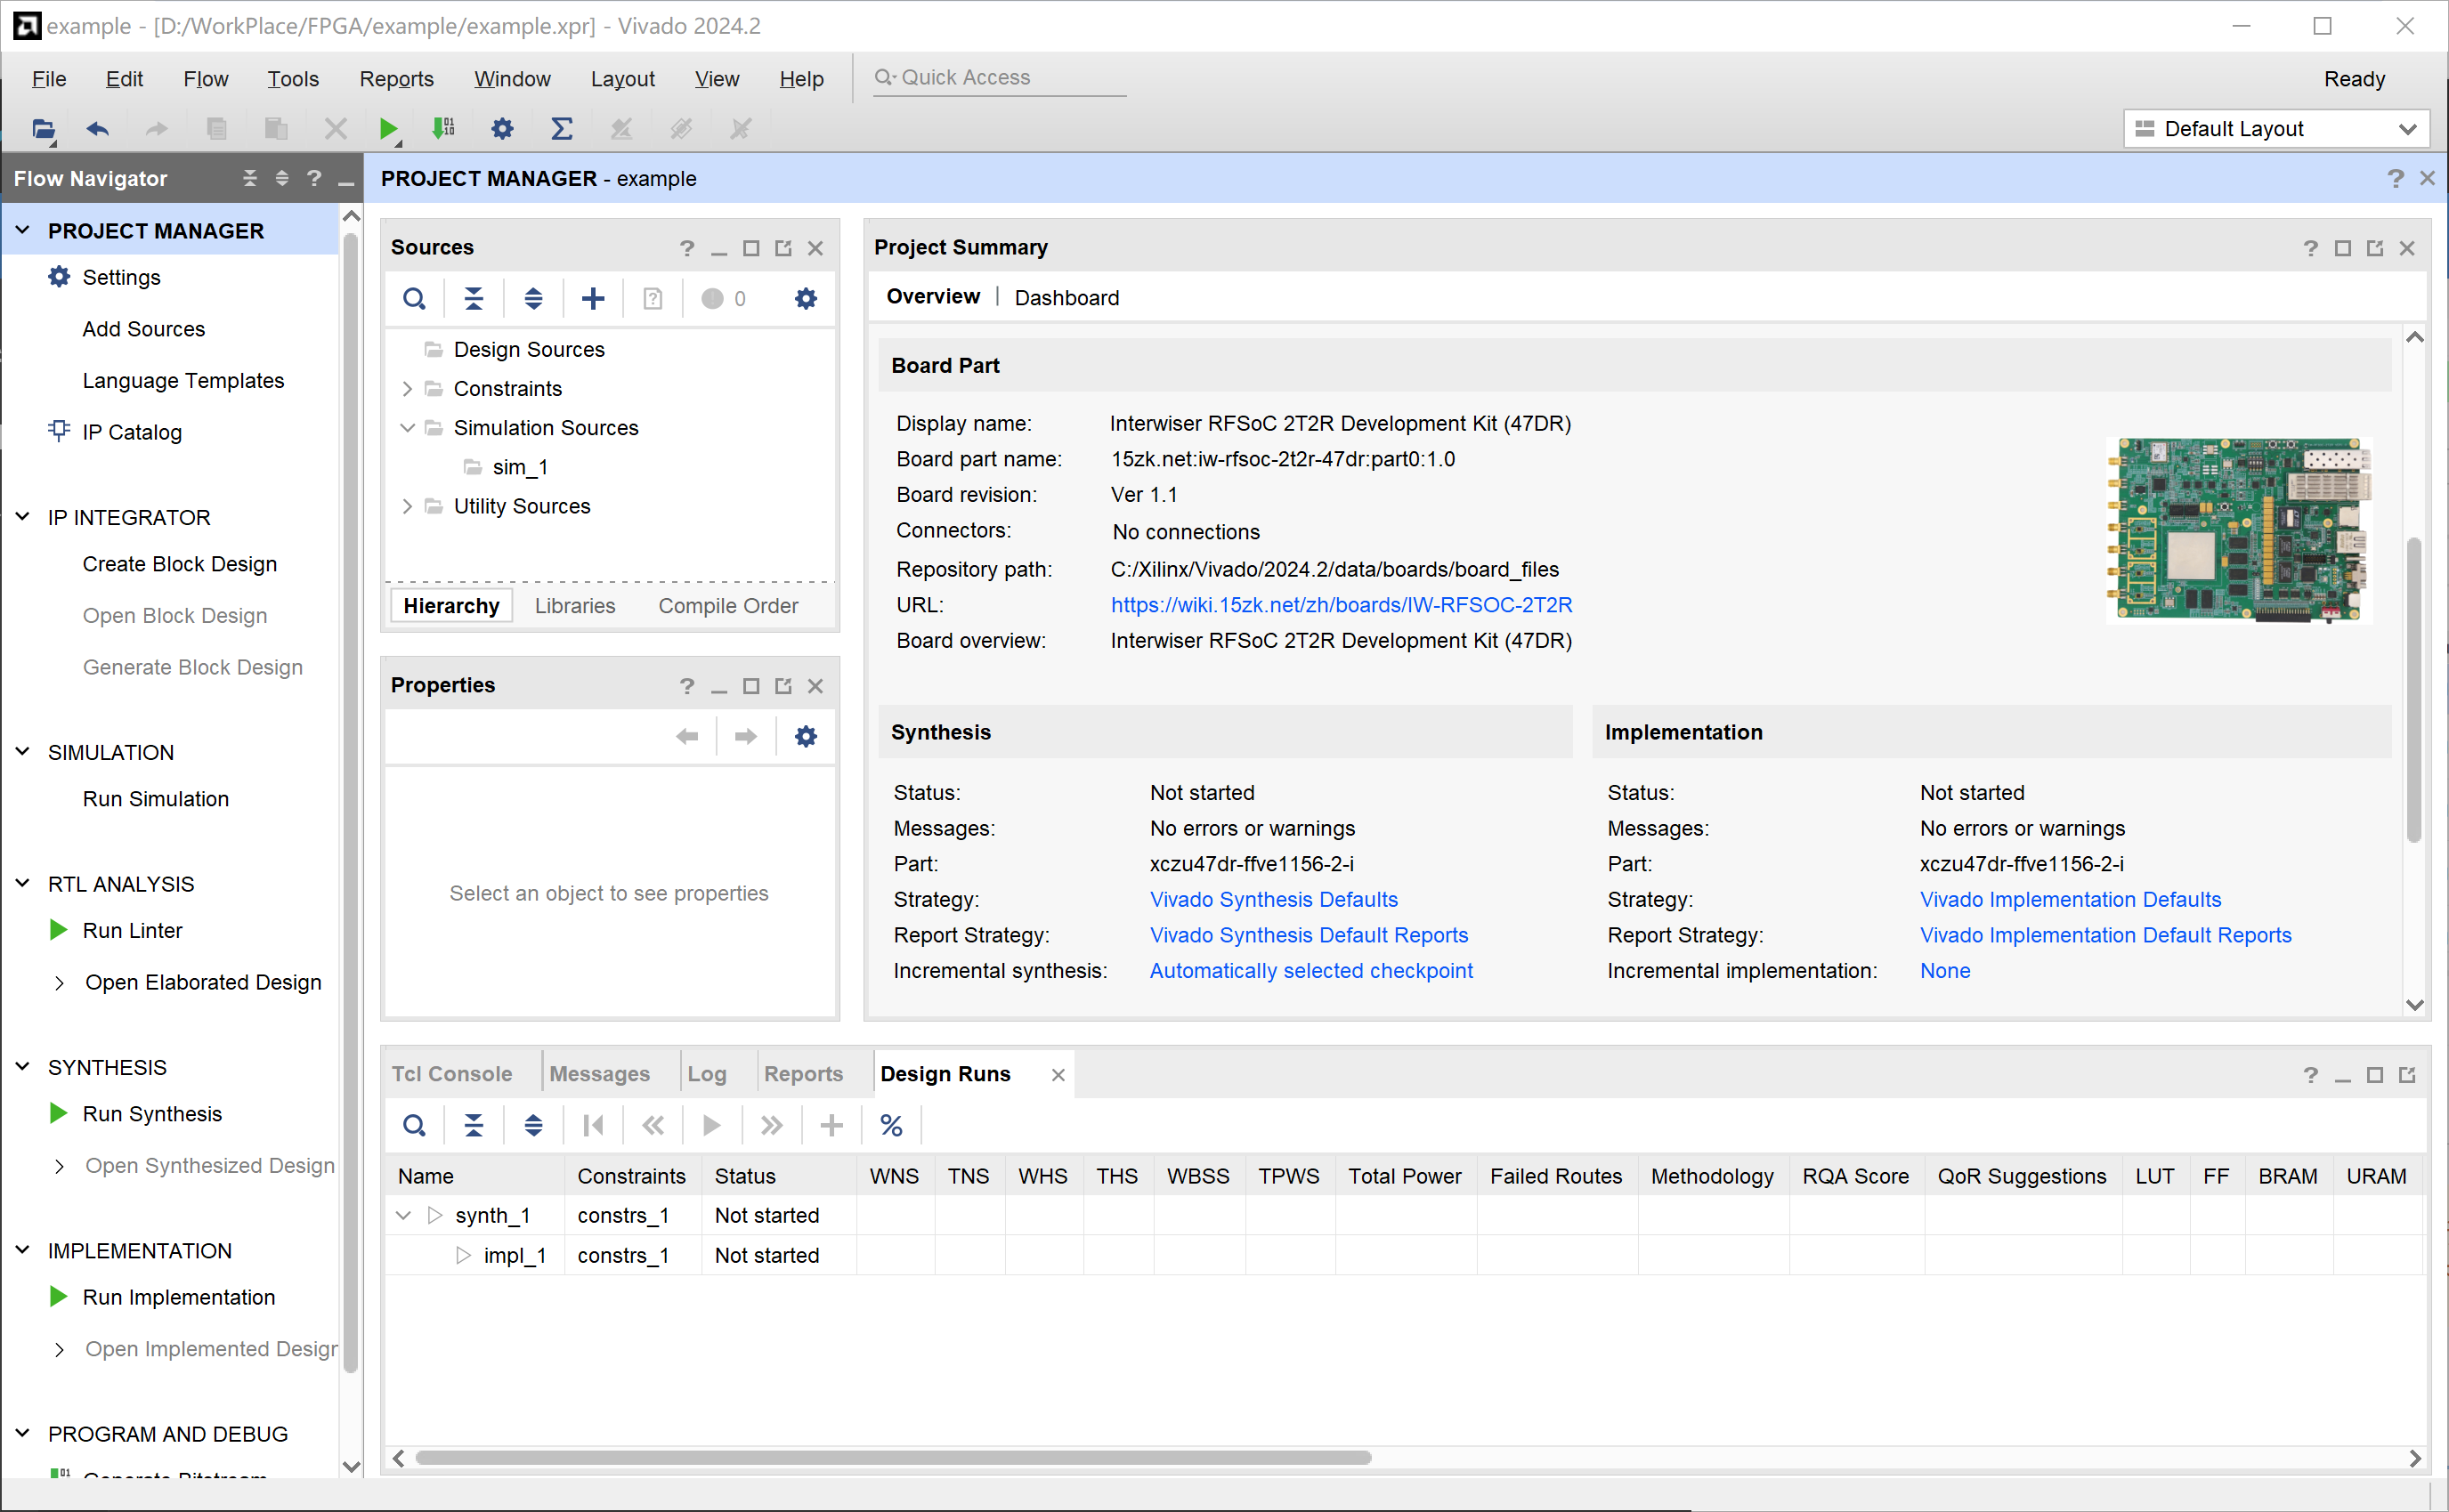Open the Default Layout dropdown
This screenshot has height=1512, width=2449.
tap(2276, 129)
